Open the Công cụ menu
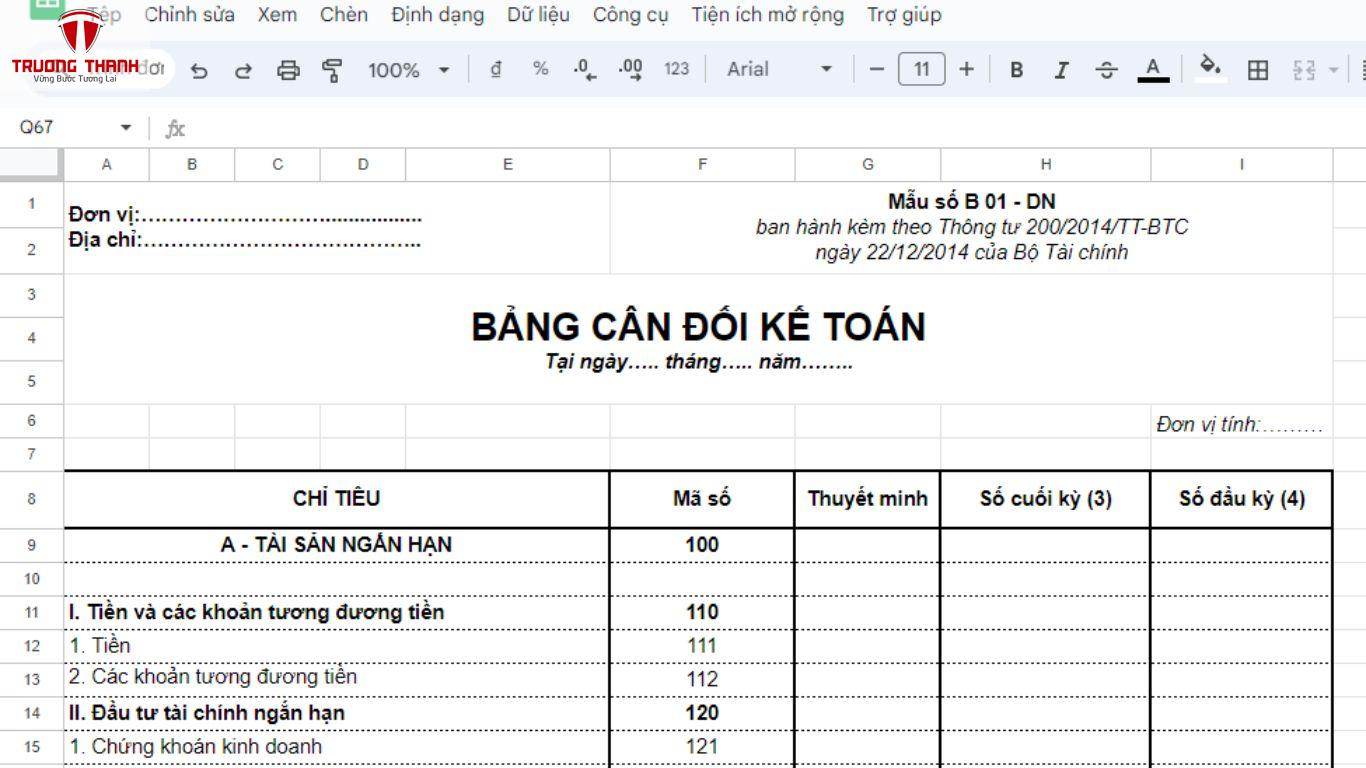1366x768 pixels. pos(630,15)
